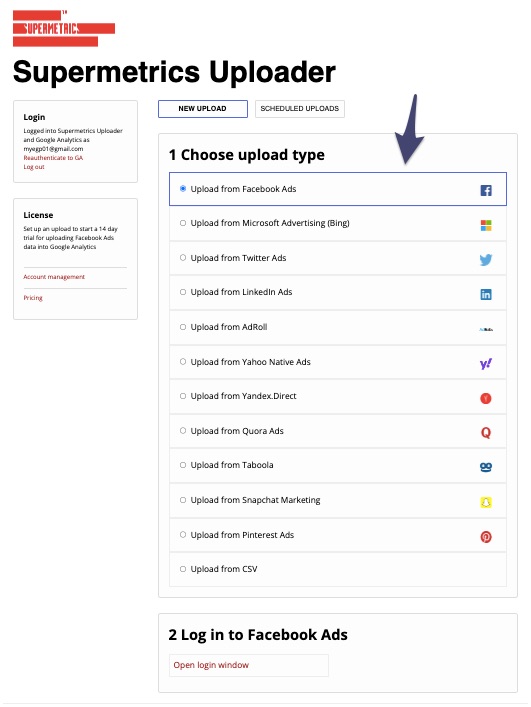Click the LinkedIn logo icon
Image resolution: width=531 pixels, height=707 pixels.
tap(485, 294)
